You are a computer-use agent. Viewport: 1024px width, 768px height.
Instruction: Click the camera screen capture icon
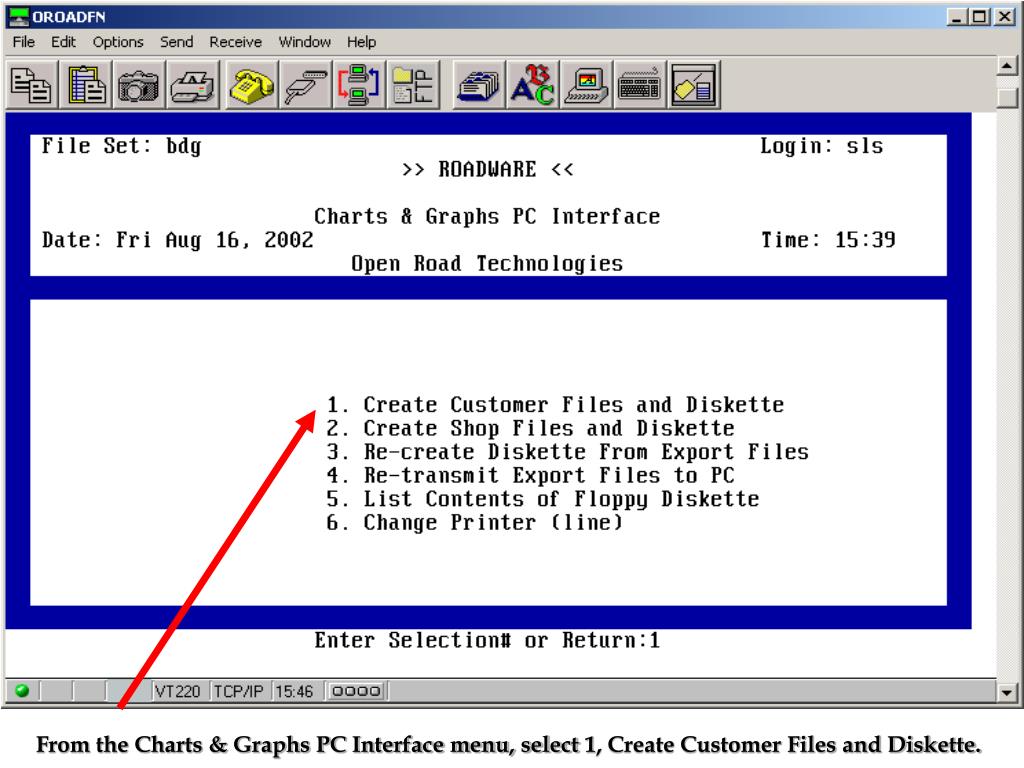click(x=138, y=85)
